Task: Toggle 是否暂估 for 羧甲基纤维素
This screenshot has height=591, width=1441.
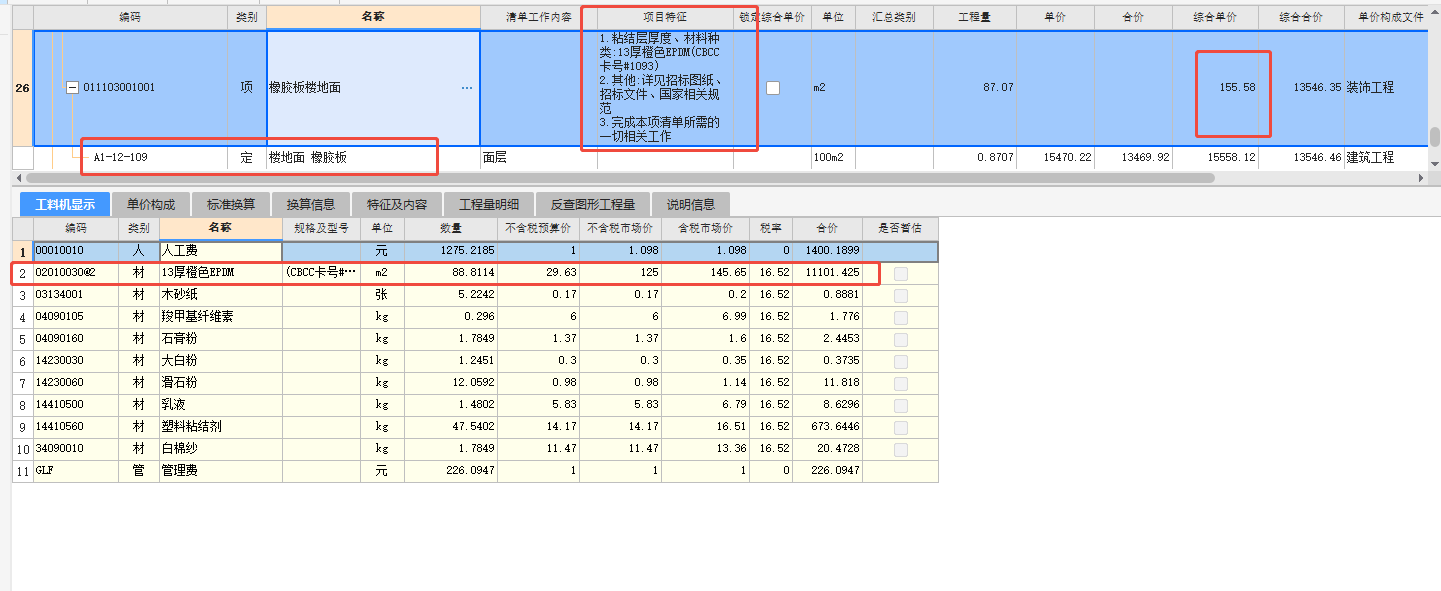Action: (901, 317)
